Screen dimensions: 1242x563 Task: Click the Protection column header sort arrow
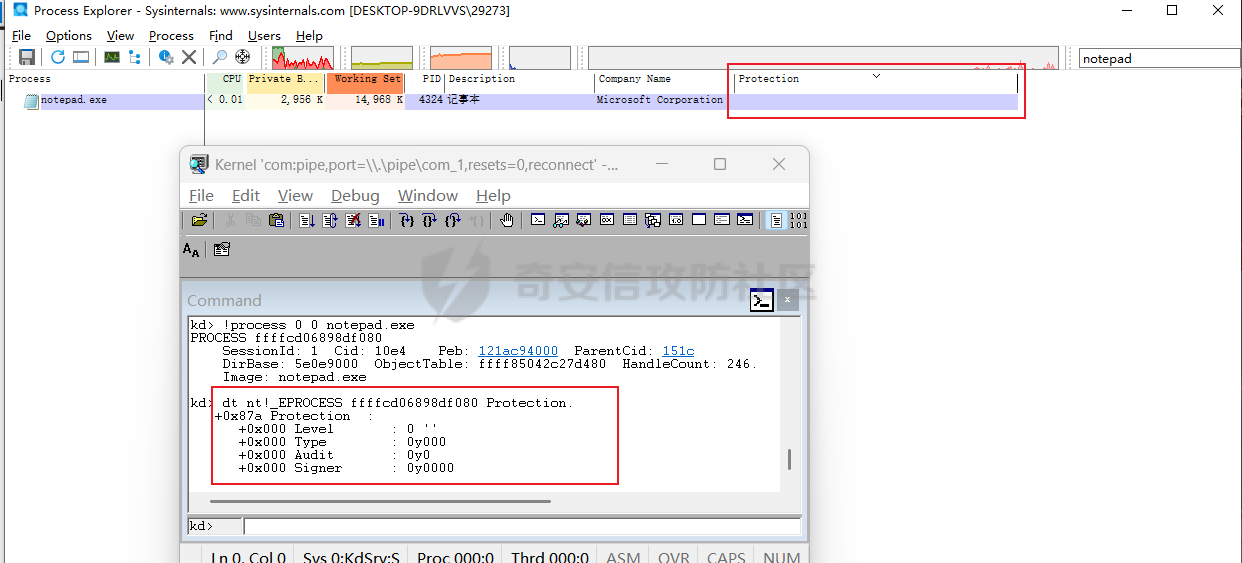[876, 76]
